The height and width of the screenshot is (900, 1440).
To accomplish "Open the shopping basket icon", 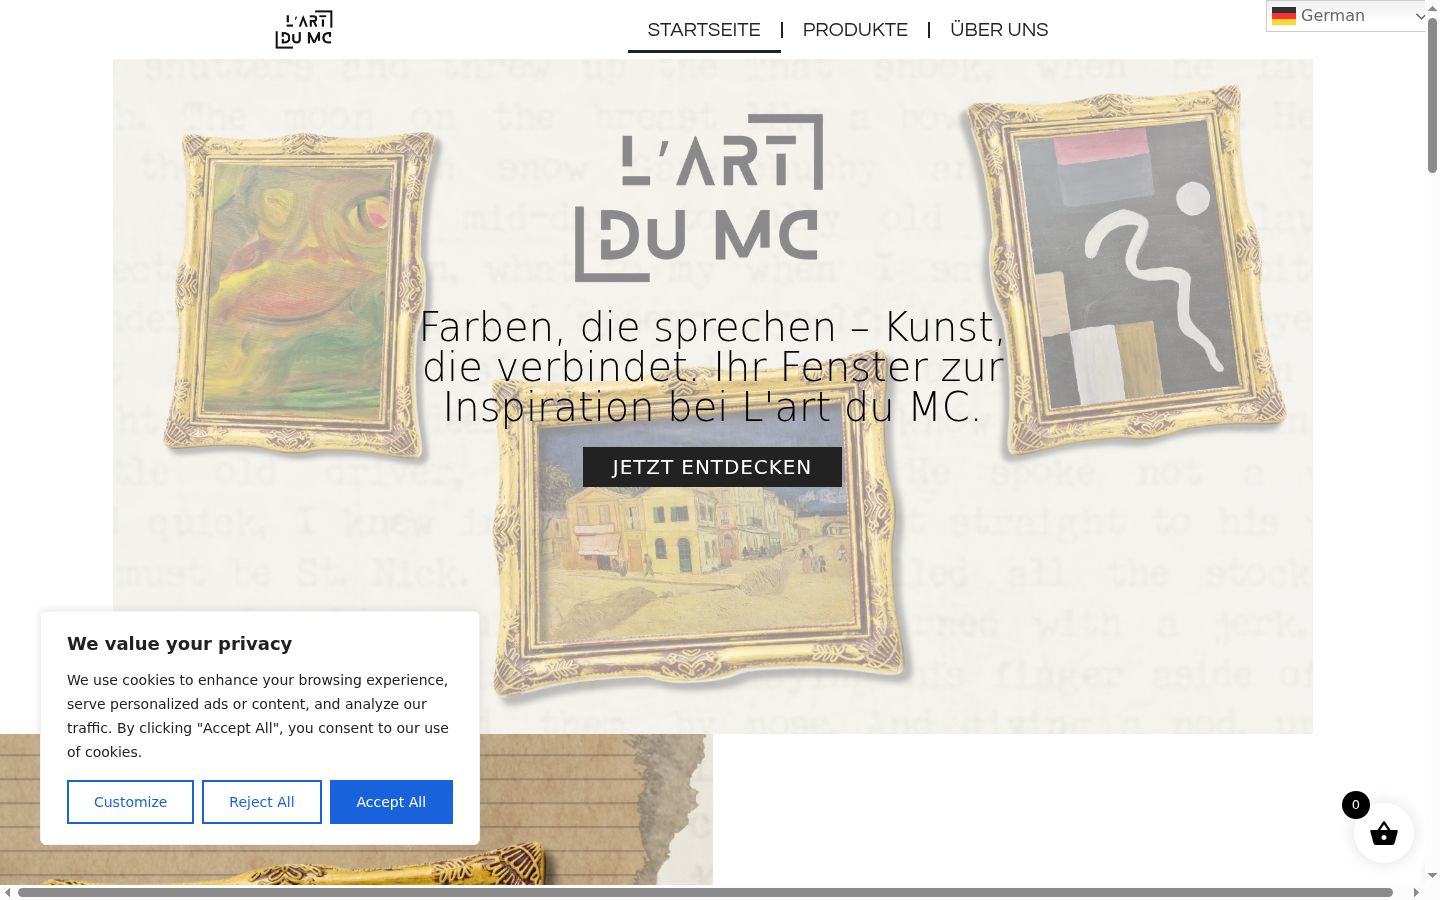I will pyautogui.click(x=1384, y=833).
